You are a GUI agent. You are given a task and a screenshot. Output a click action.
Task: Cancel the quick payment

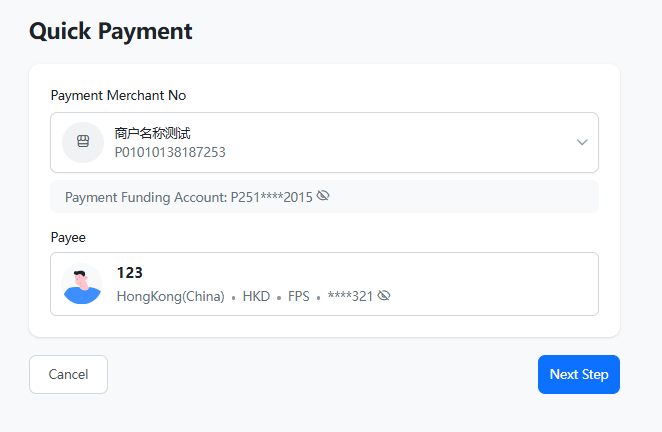(68, 374)
